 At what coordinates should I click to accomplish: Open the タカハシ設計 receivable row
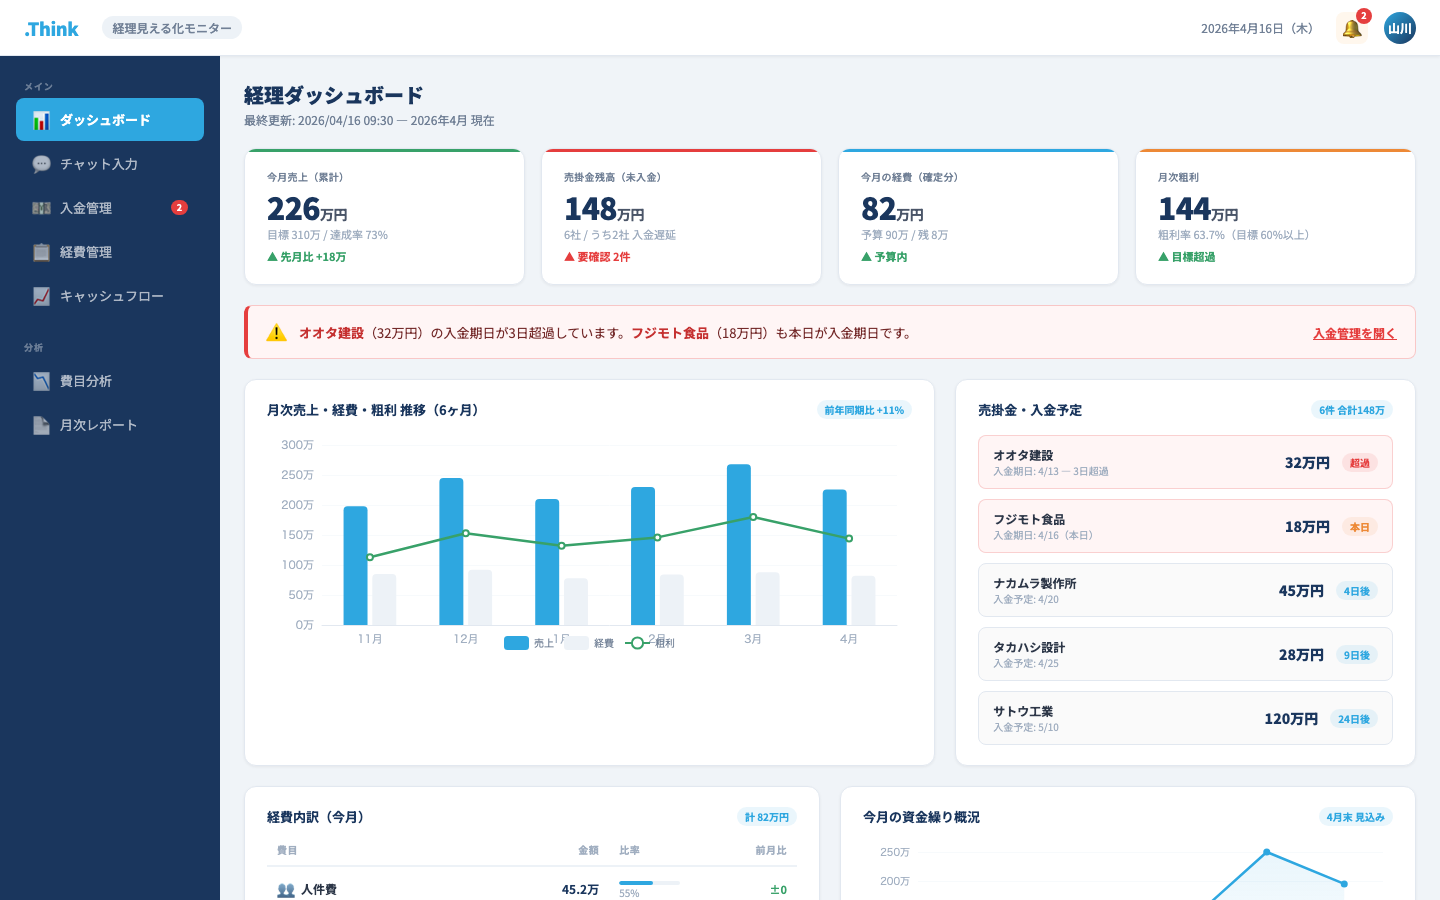coord(1185,654)
